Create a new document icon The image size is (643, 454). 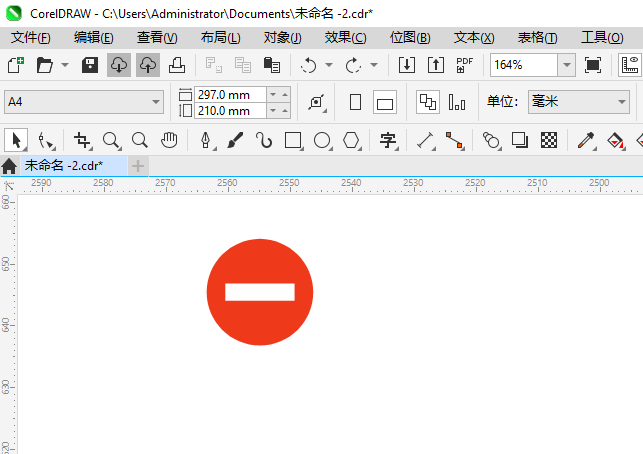point(16,65)
